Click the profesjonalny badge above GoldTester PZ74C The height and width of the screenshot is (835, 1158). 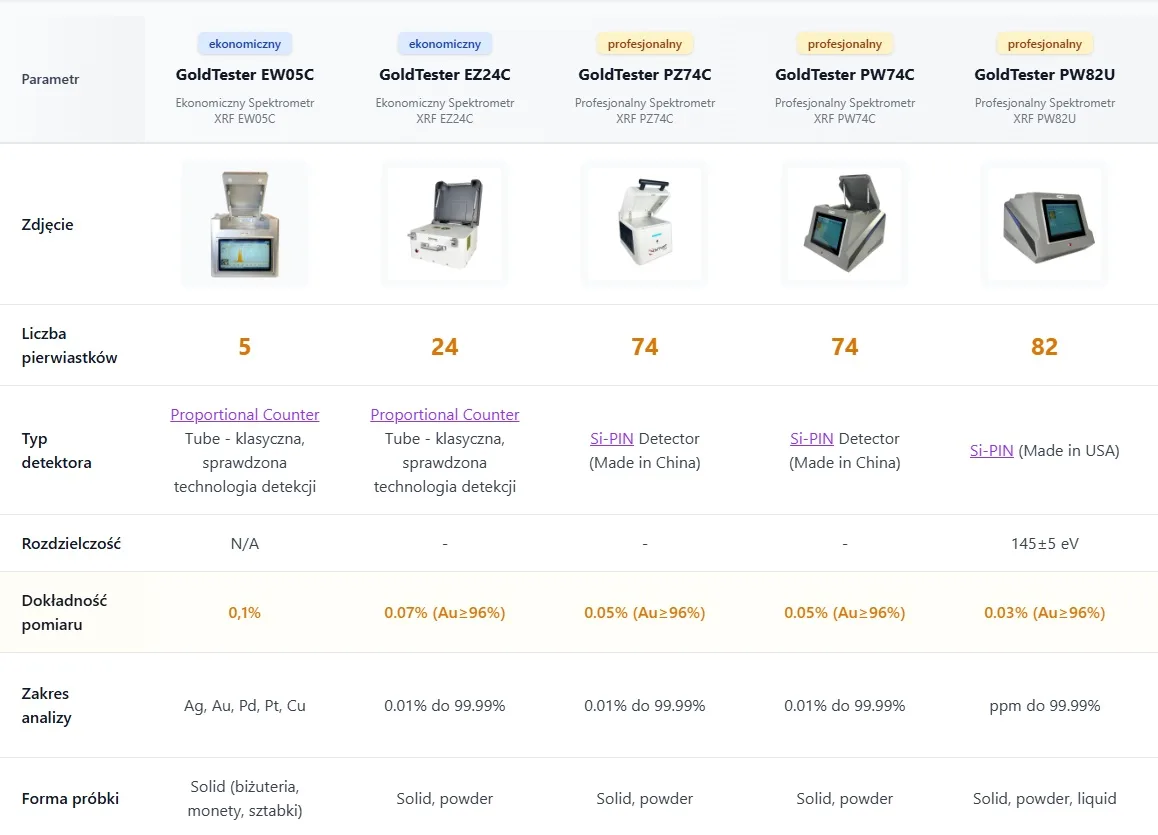(645, 44)
